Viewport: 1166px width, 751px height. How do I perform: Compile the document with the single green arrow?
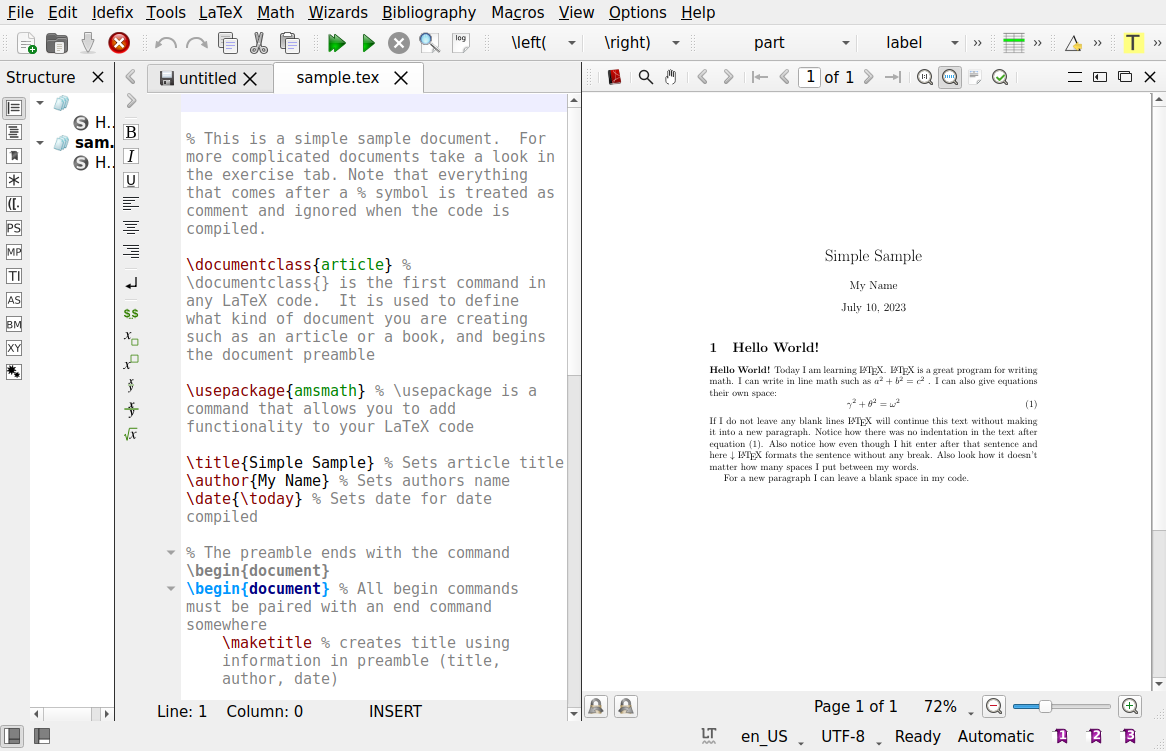point(368,43)
